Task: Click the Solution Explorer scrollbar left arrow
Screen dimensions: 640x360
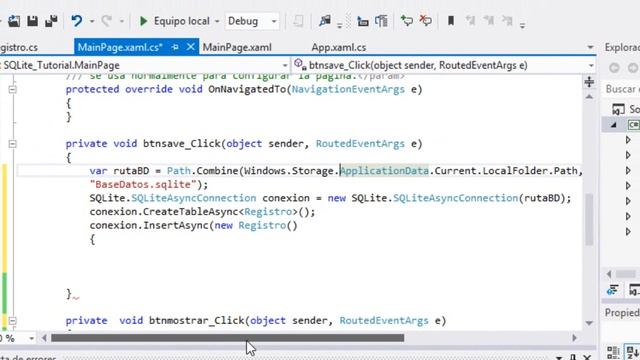Action: coord(609,274)
